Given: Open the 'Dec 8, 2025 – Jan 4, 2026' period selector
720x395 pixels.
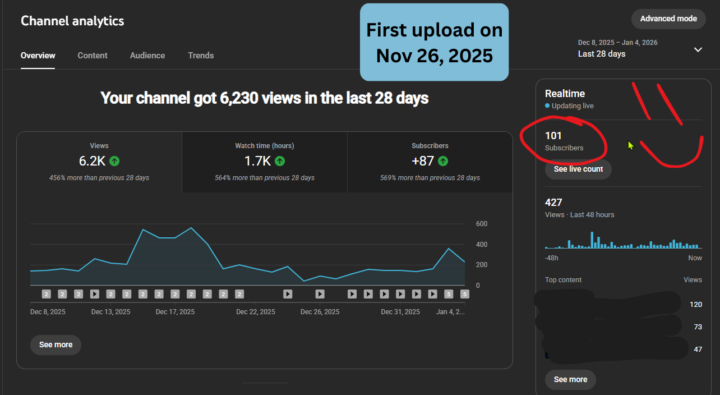Looking at the screenshot, I should 640,48.
